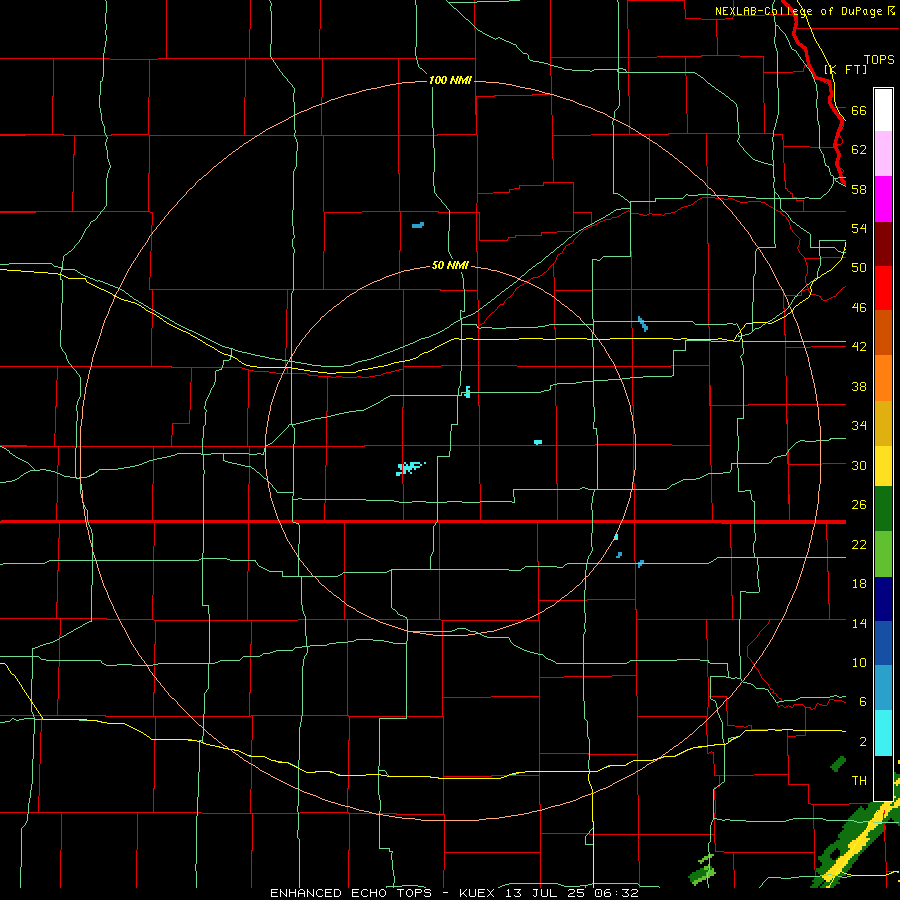Click the legend value 66

click(859, 110)
